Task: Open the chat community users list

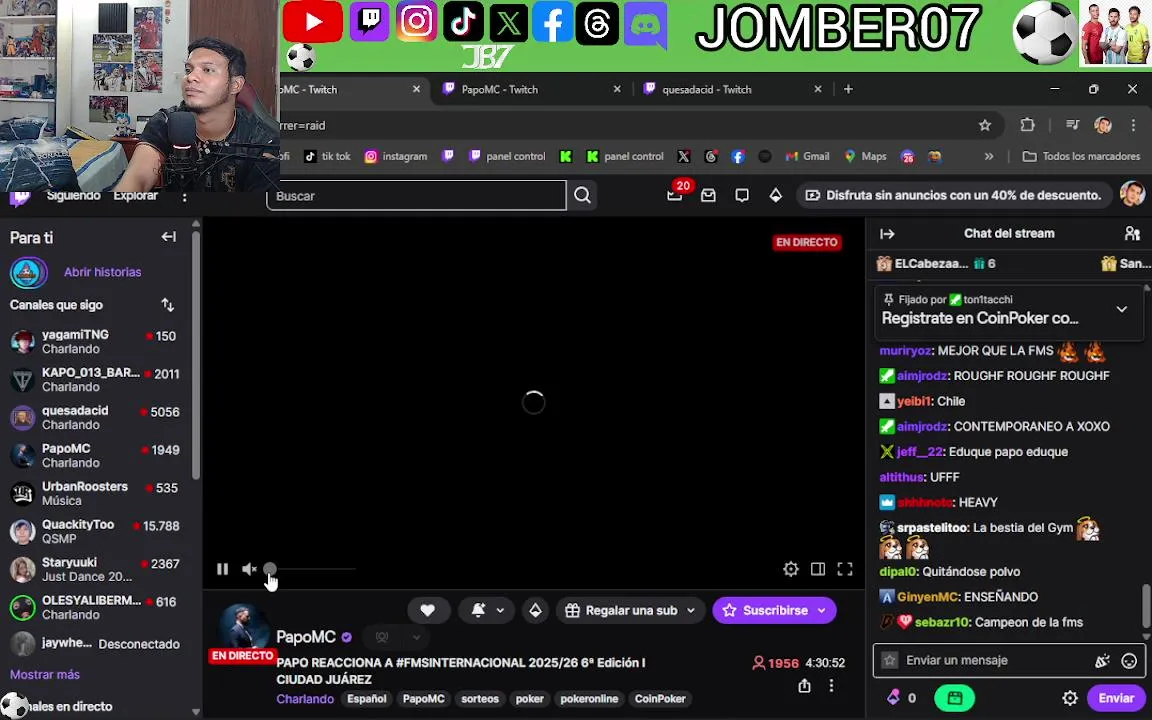Action: (1132, 234)
